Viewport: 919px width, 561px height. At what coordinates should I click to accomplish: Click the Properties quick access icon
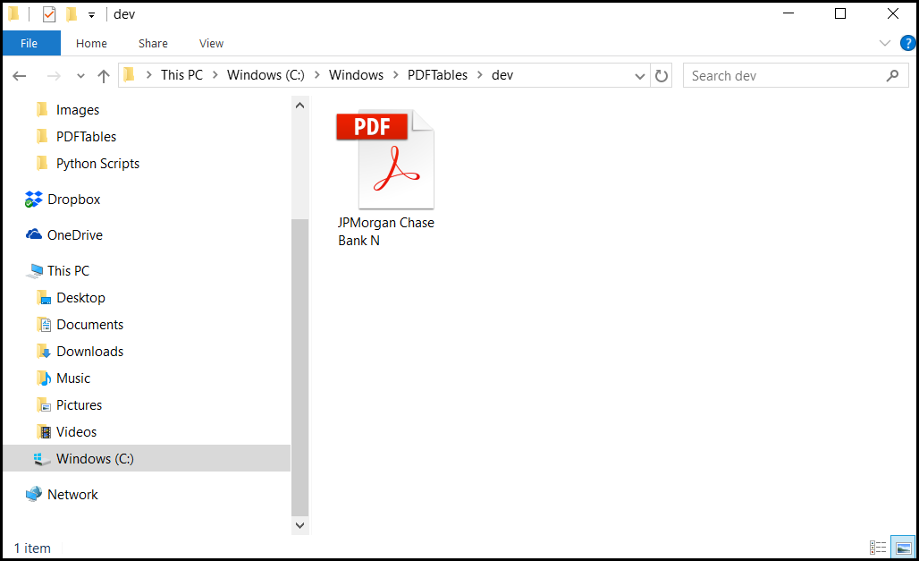(x=49, y=14)
